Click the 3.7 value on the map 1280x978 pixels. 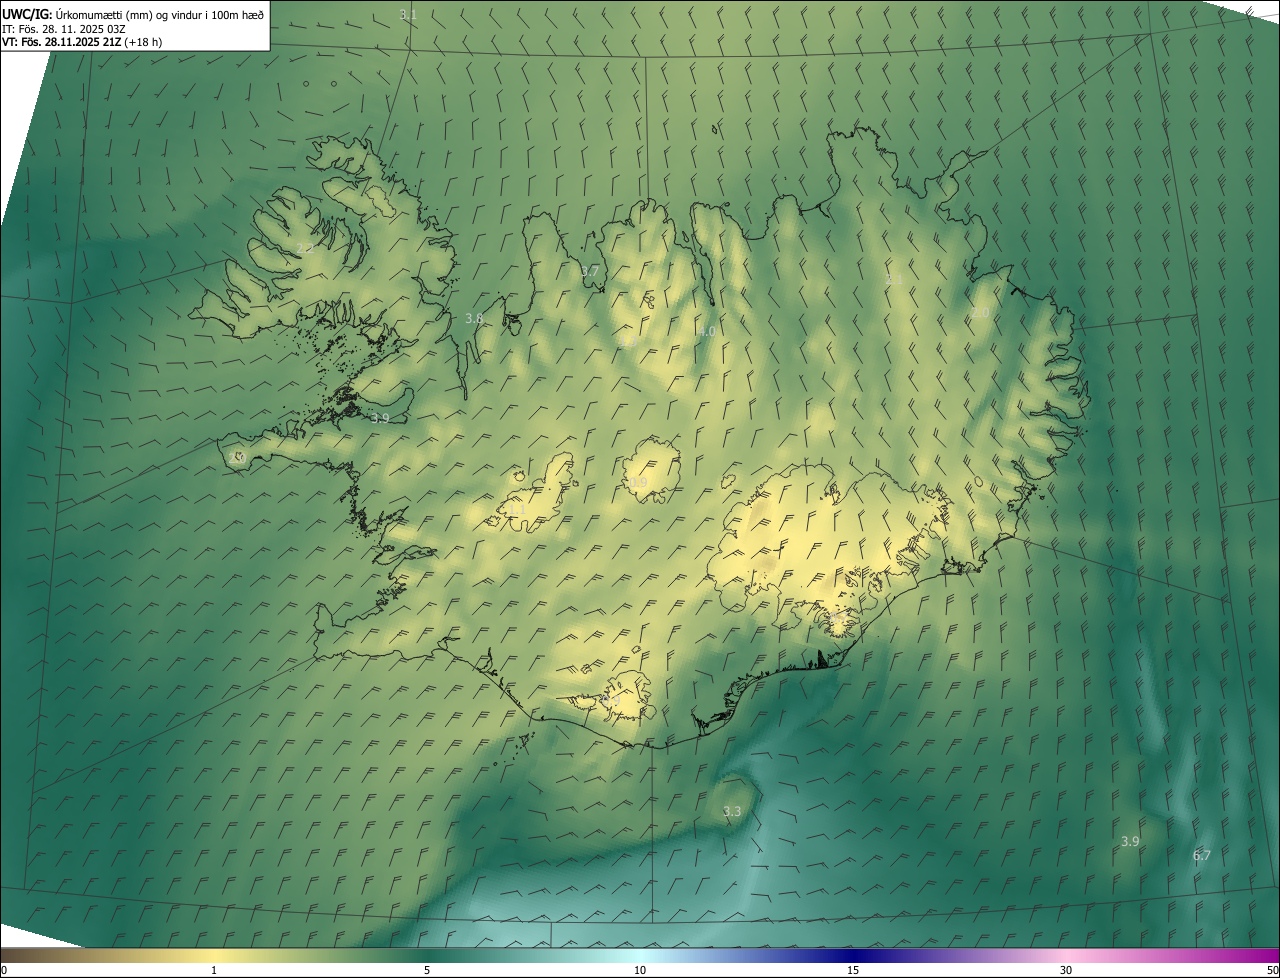590,271
